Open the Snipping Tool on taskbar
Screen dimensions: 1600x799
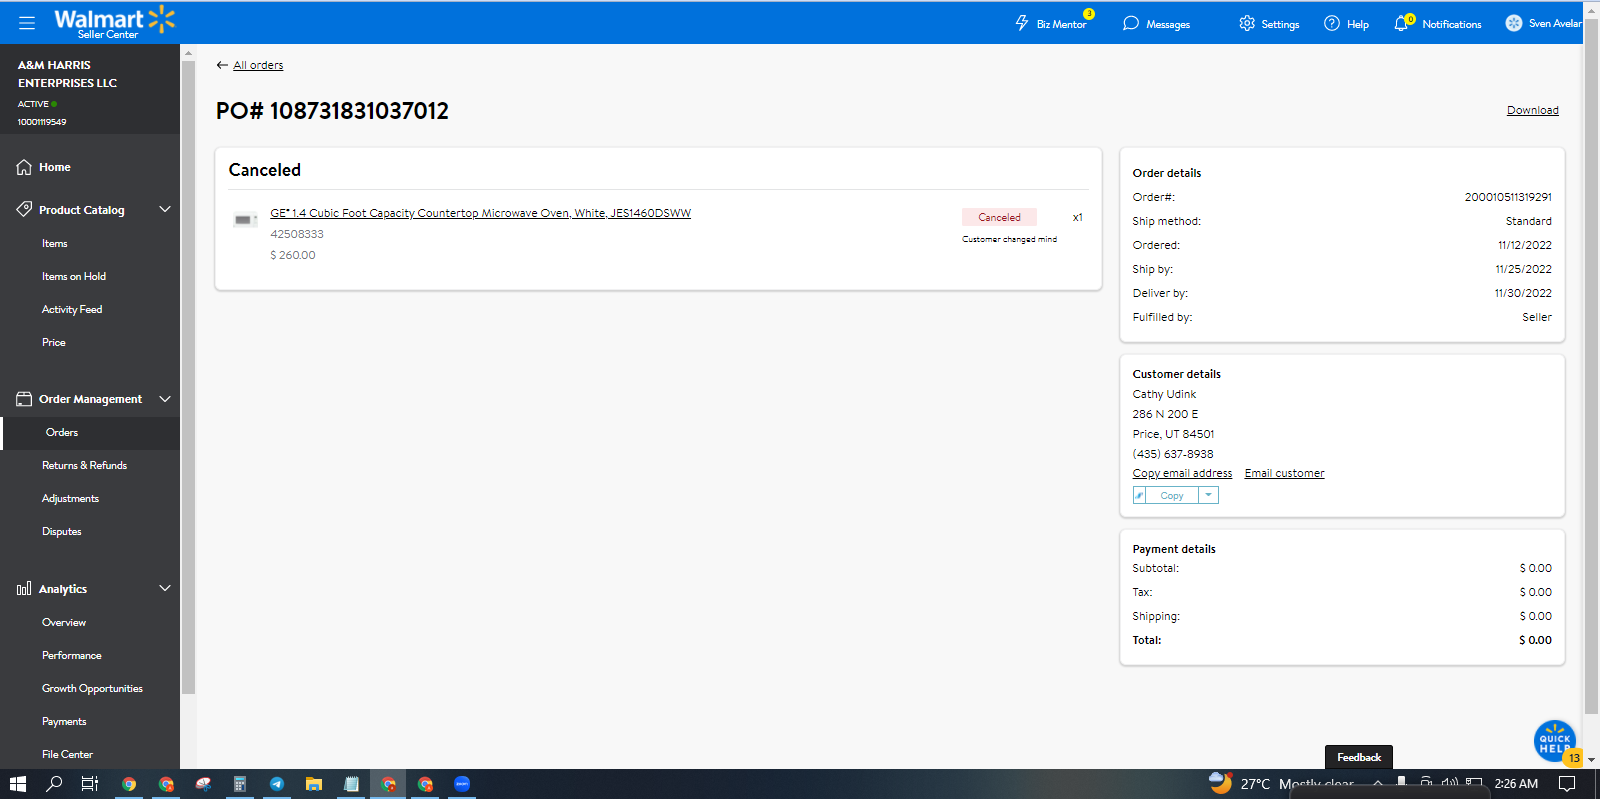pos(203,784)
